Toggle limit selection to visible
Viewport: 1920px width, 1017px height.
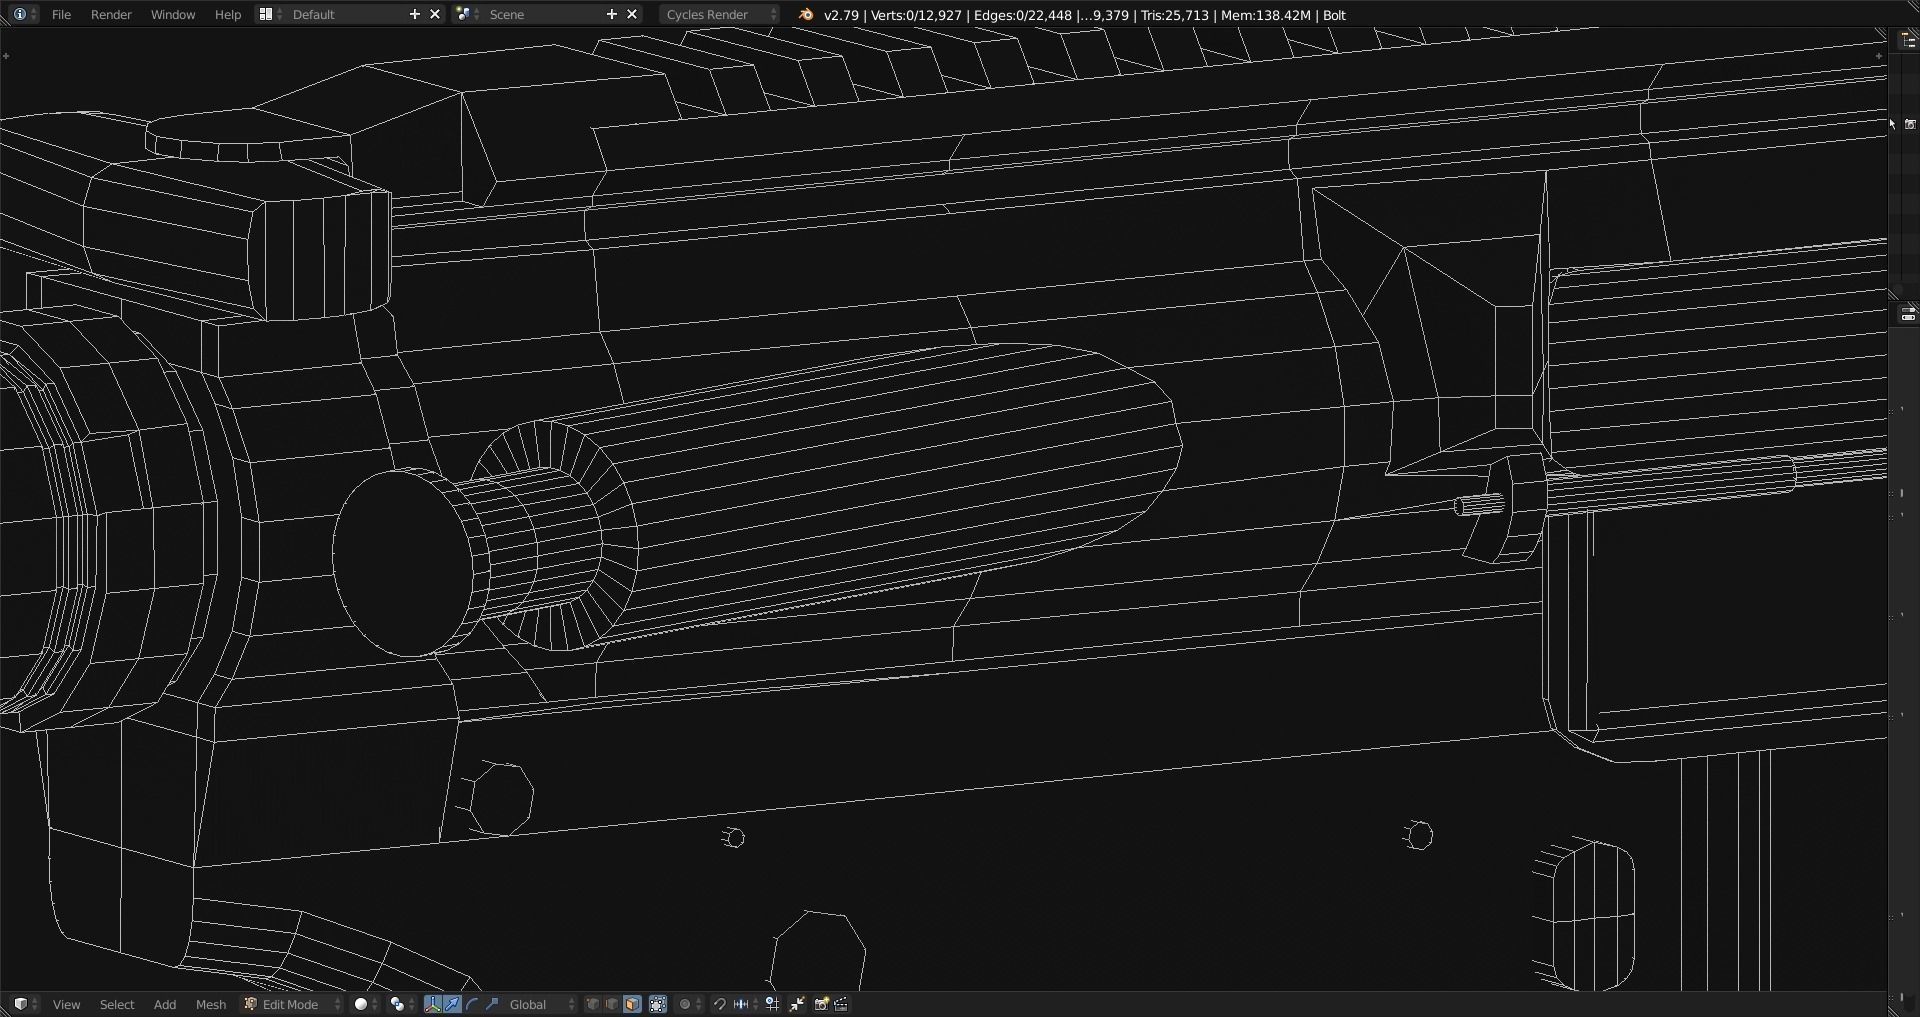(658, 1004)
